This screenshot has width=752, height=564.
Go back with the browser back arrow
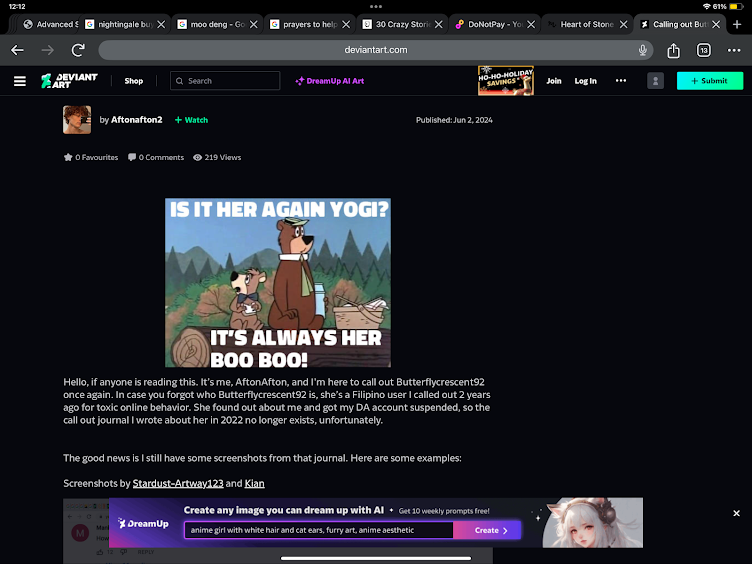(17, 50)
